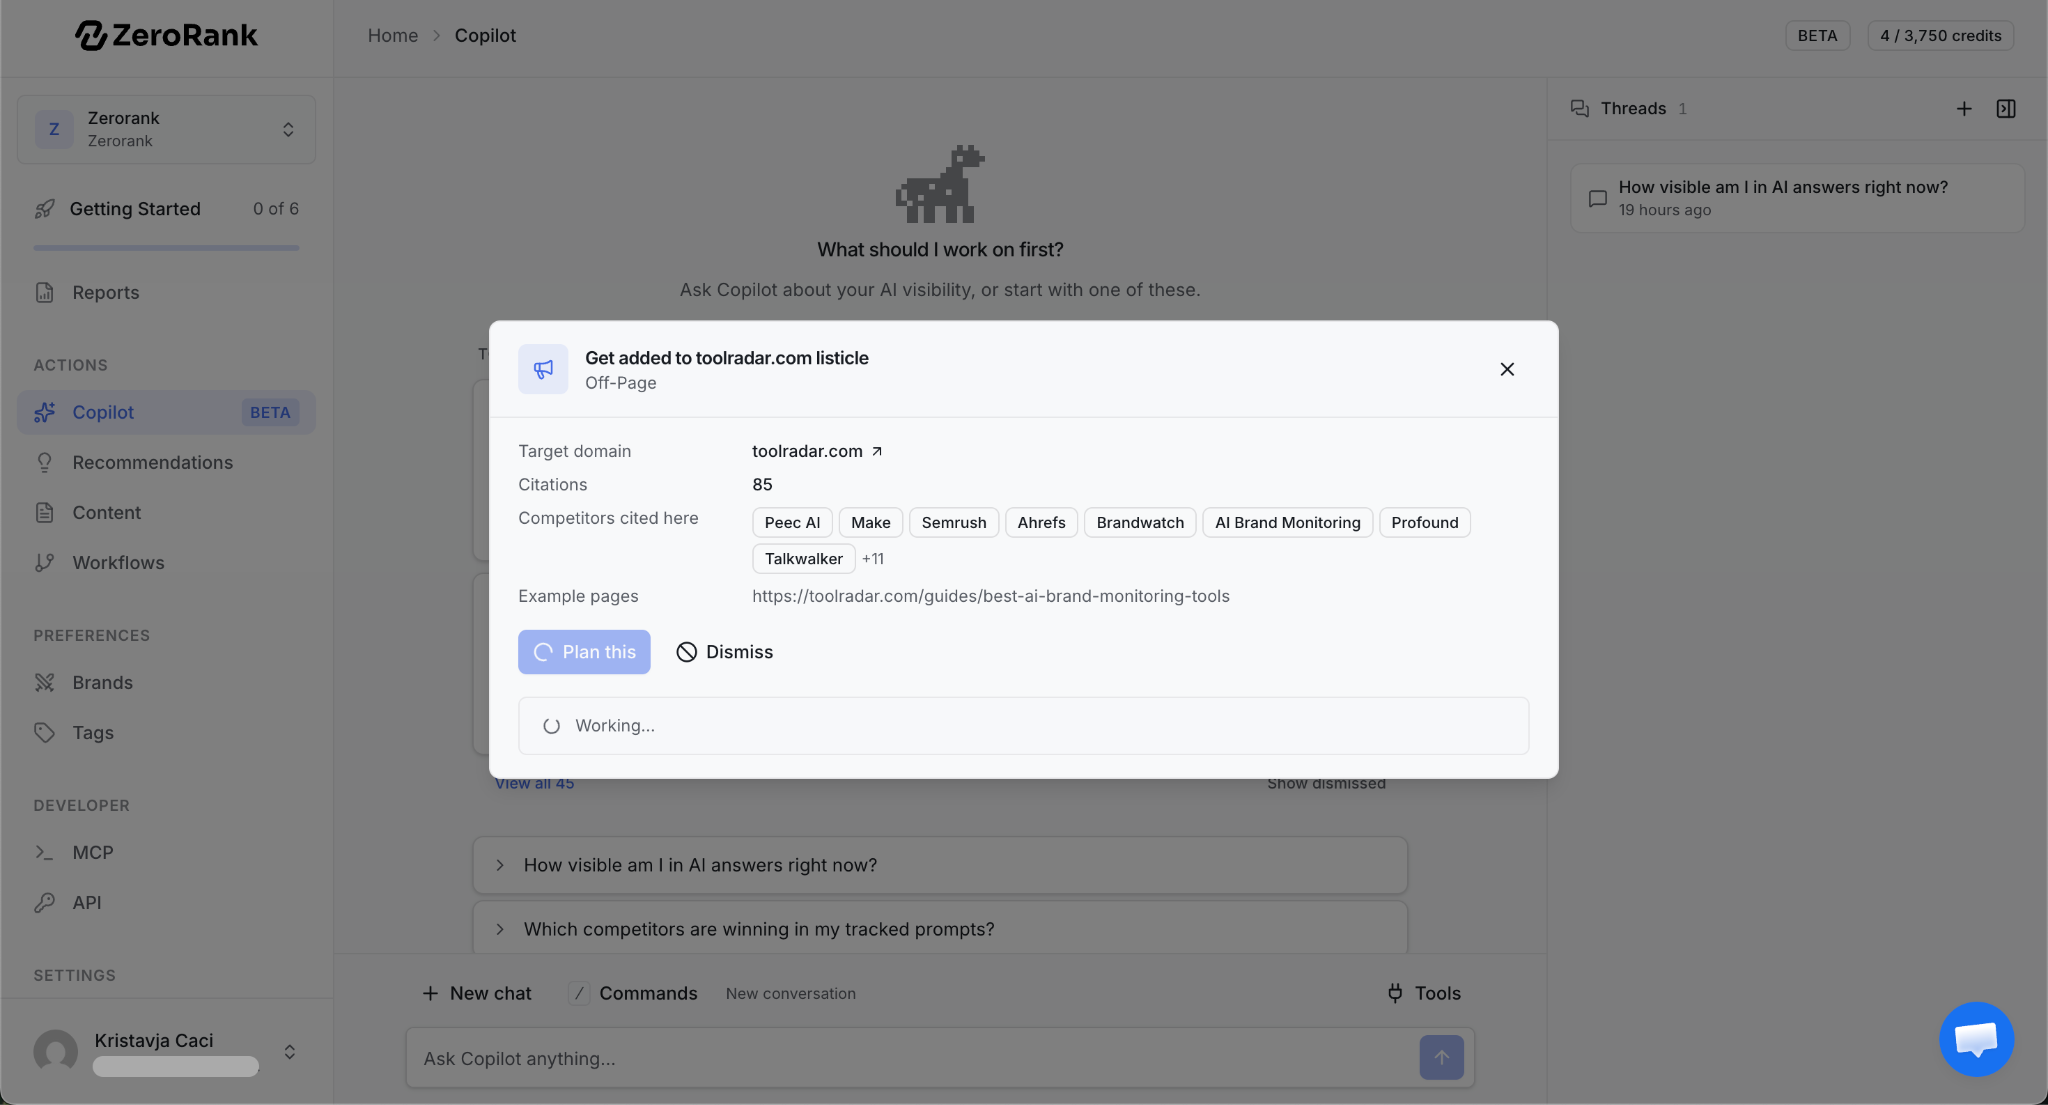Click the Tags label icon

pyautogui.click(x=44, y=733)
